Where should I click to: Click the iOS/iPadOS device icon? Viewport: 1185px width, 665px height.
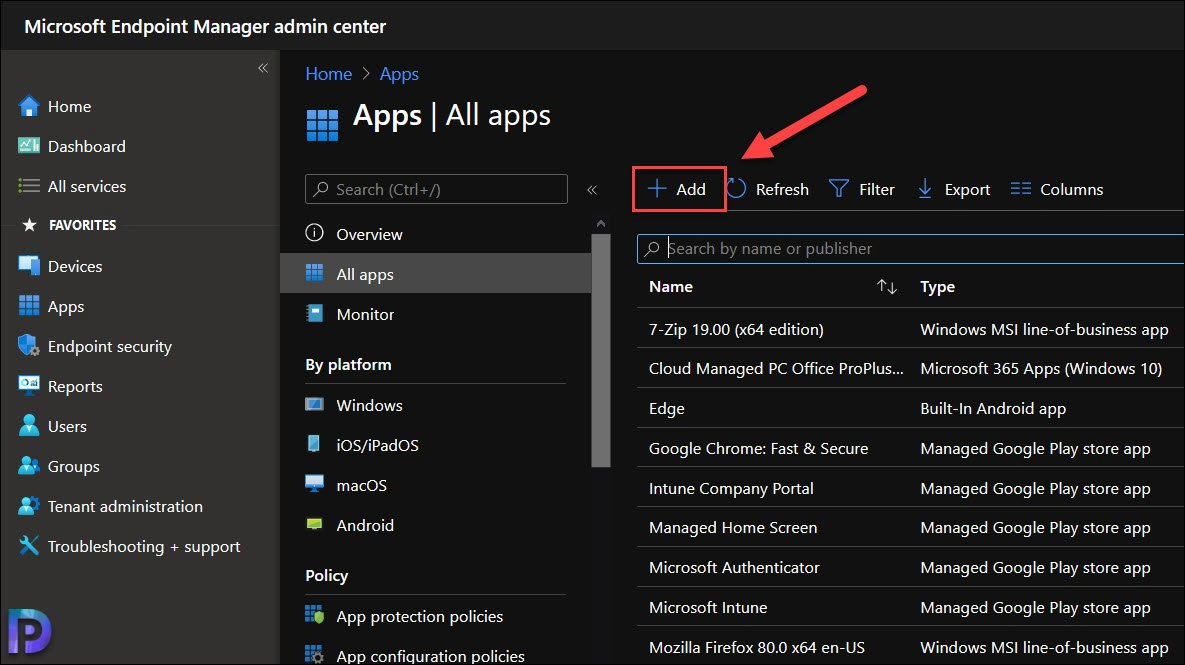coord(314,444)
